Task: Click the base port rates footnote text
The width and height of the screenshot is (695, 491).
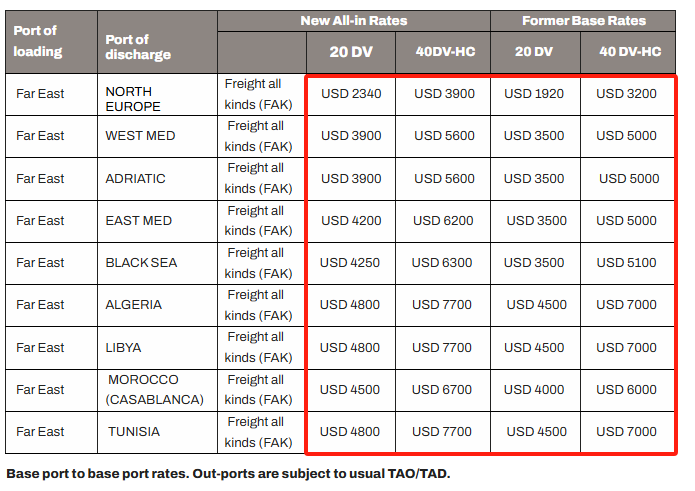Action: coord(228,474)
